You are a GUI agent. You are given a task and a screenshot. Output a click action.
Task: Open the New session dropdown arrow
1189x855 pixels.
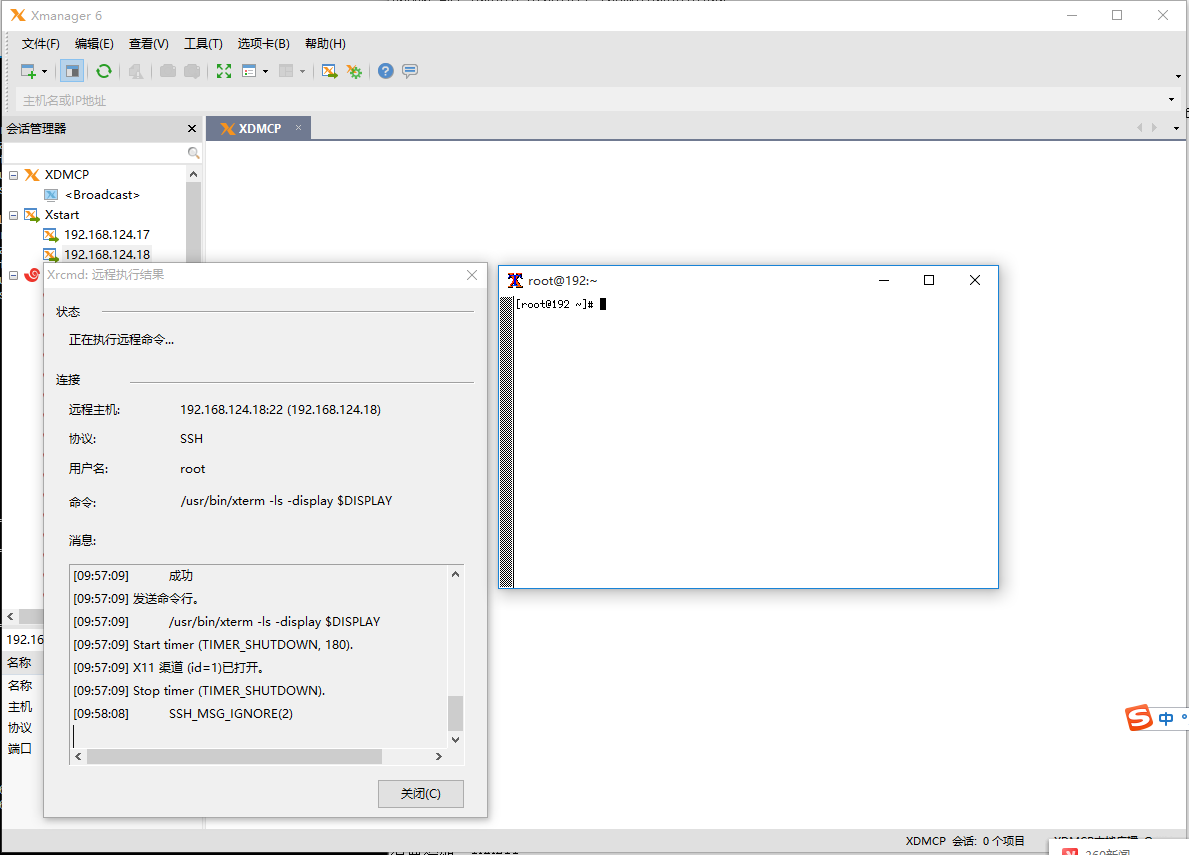pyautogui.click(x=44, y=72)
